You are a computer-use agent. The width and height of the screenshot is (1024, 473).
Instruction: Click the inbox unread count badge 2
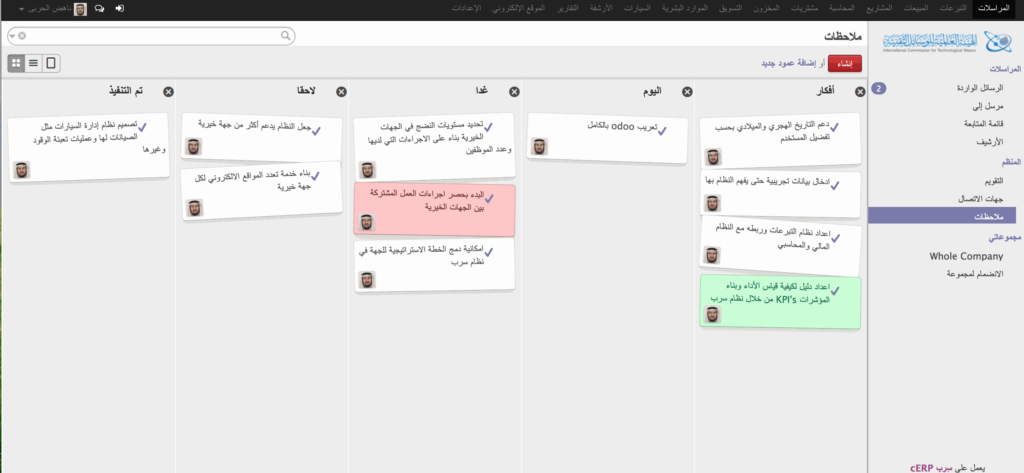click(x=879, y=88)
